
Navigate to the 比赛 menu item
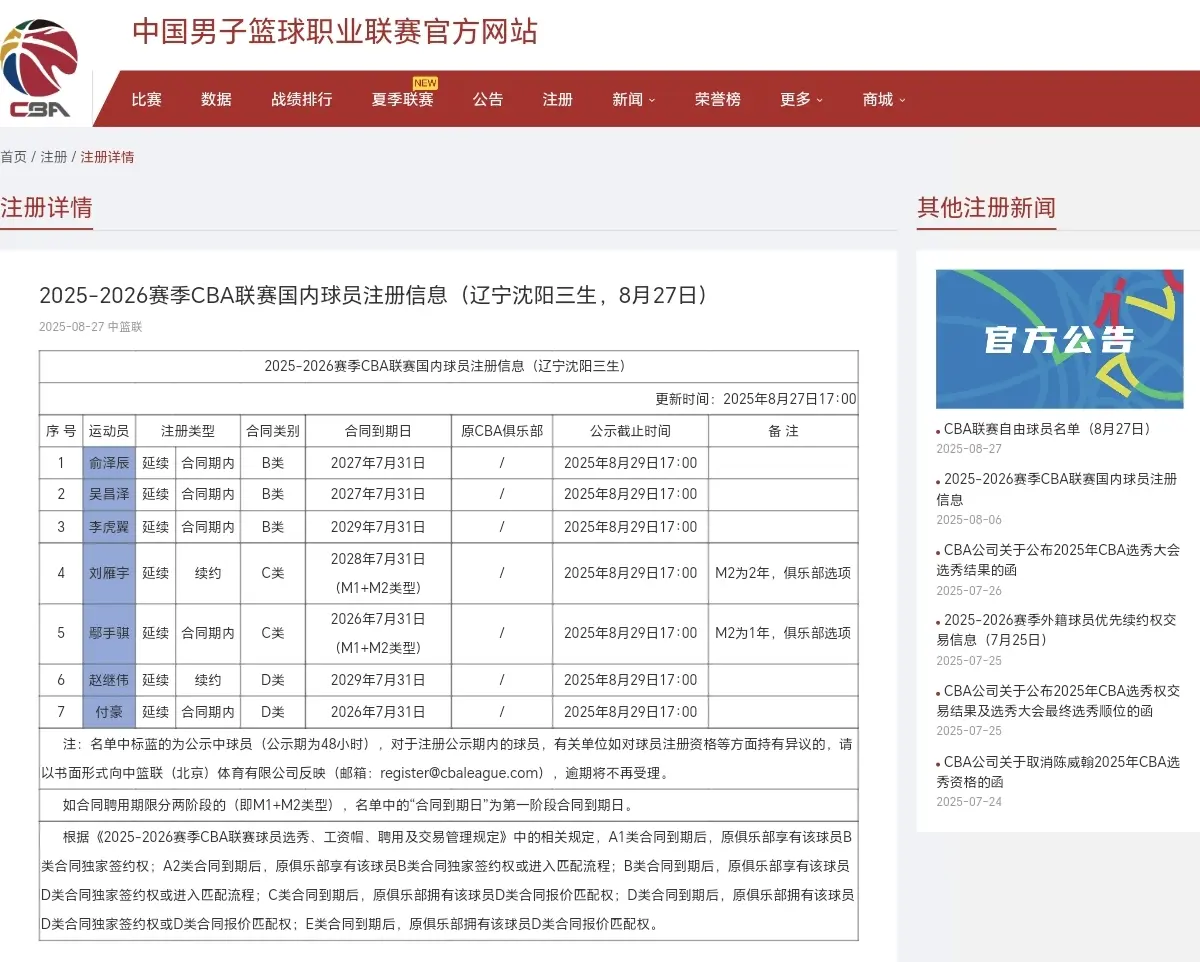[146, 99]
